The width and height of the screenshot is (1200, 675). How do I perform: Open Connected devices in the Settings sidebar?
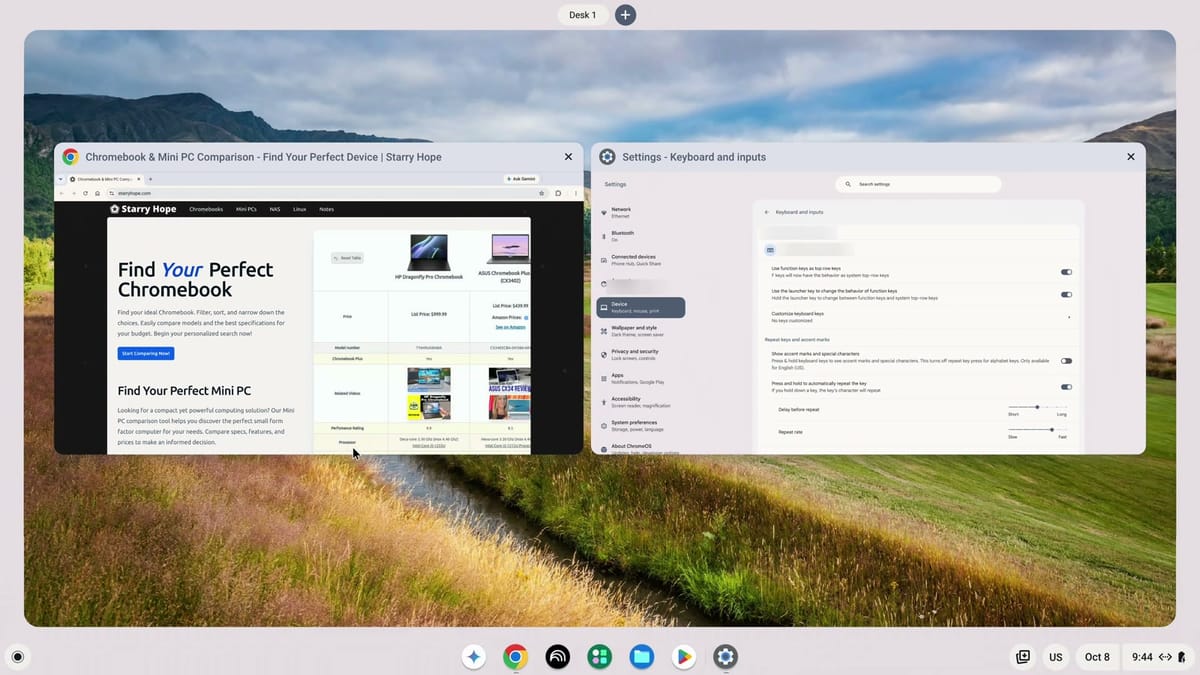point(640,260)
